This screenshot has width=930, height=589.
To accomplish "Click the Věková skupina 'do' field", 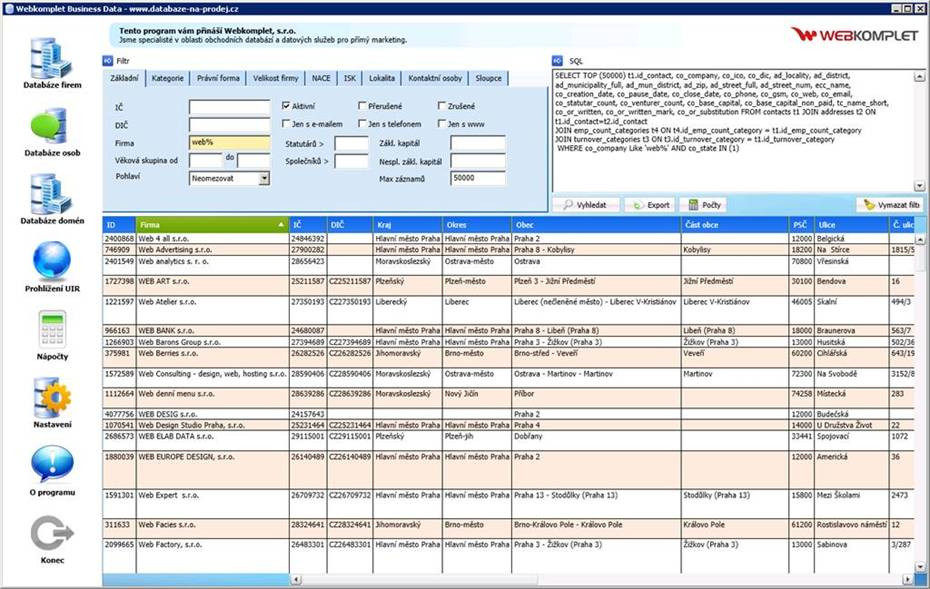I will (x=254, y=160).
